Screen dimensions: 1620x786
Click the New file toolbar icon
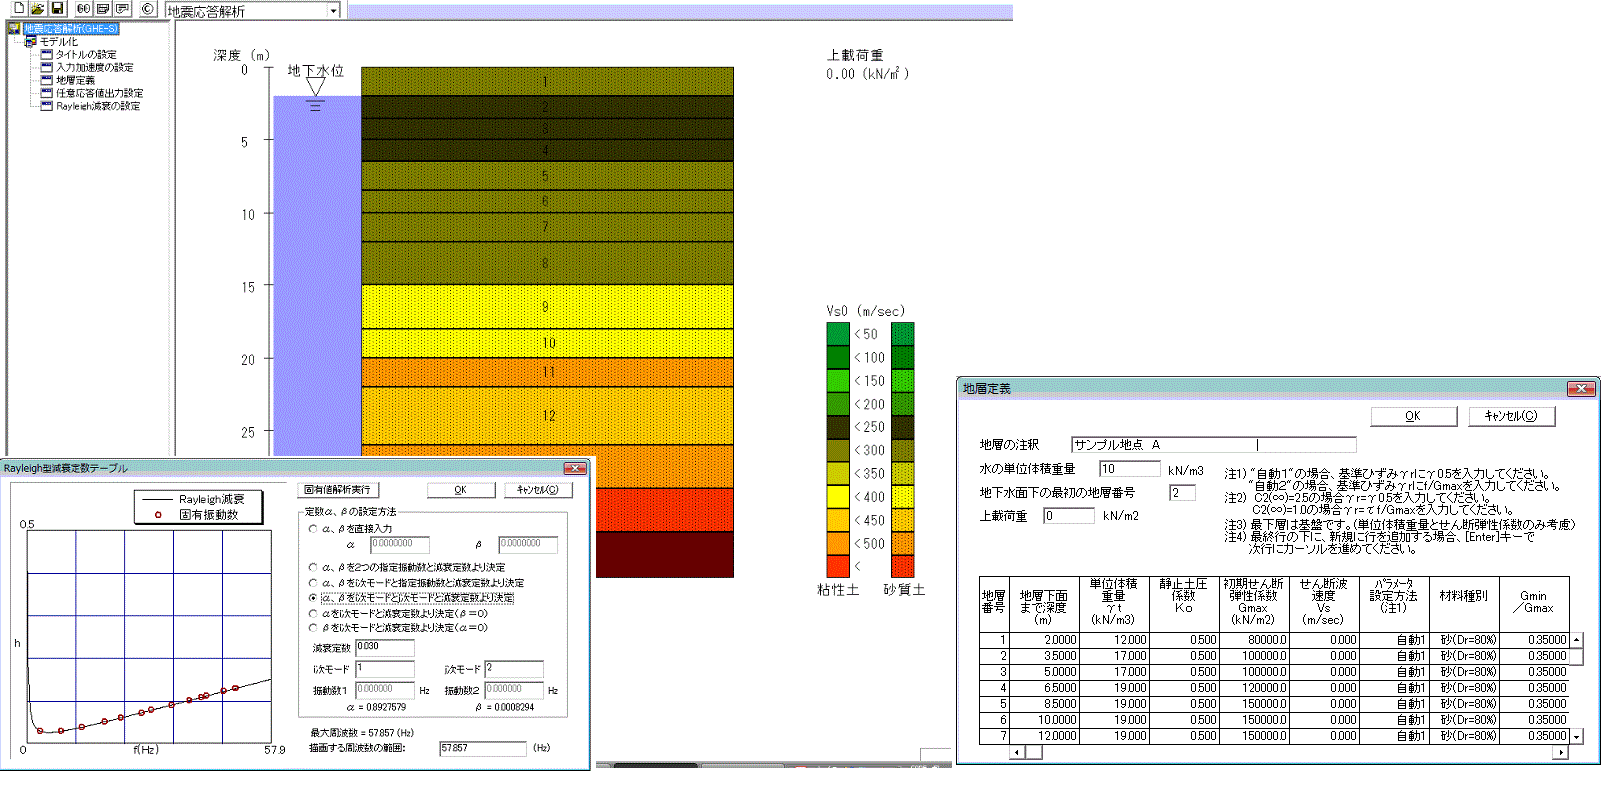(19, 9)
